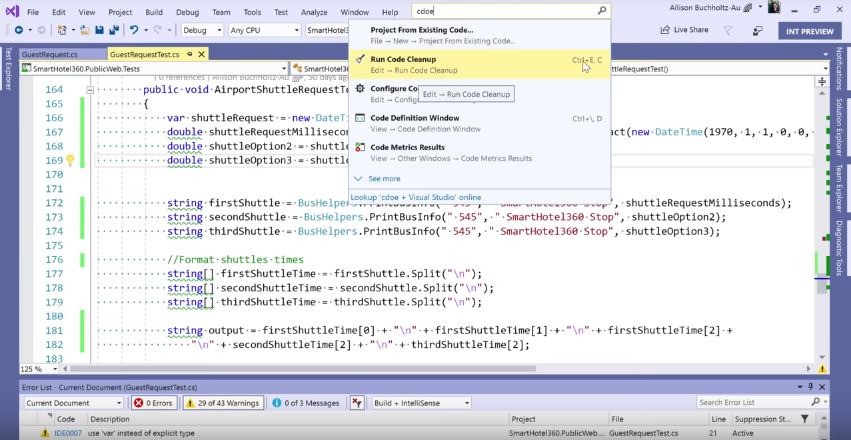
Task: Open the member navigation dropdown arrow
Action: (x=825, y=68)
